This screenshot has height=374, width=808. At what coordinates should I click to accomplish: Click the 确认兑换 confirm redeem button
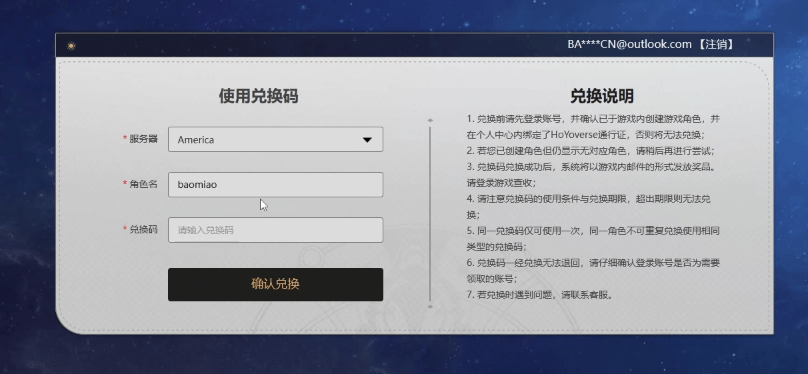(x=275, y=284)
